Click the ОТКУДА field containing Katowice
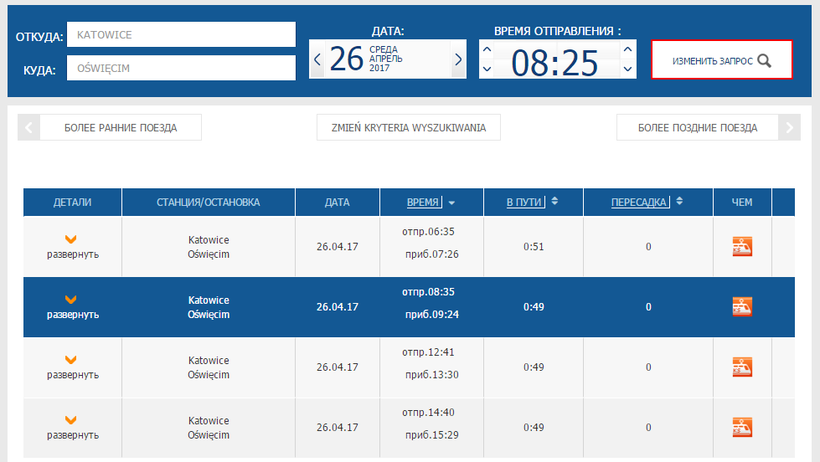Viewport: 820px width, 462px height. pyautogui.click(x=181, y=35)
